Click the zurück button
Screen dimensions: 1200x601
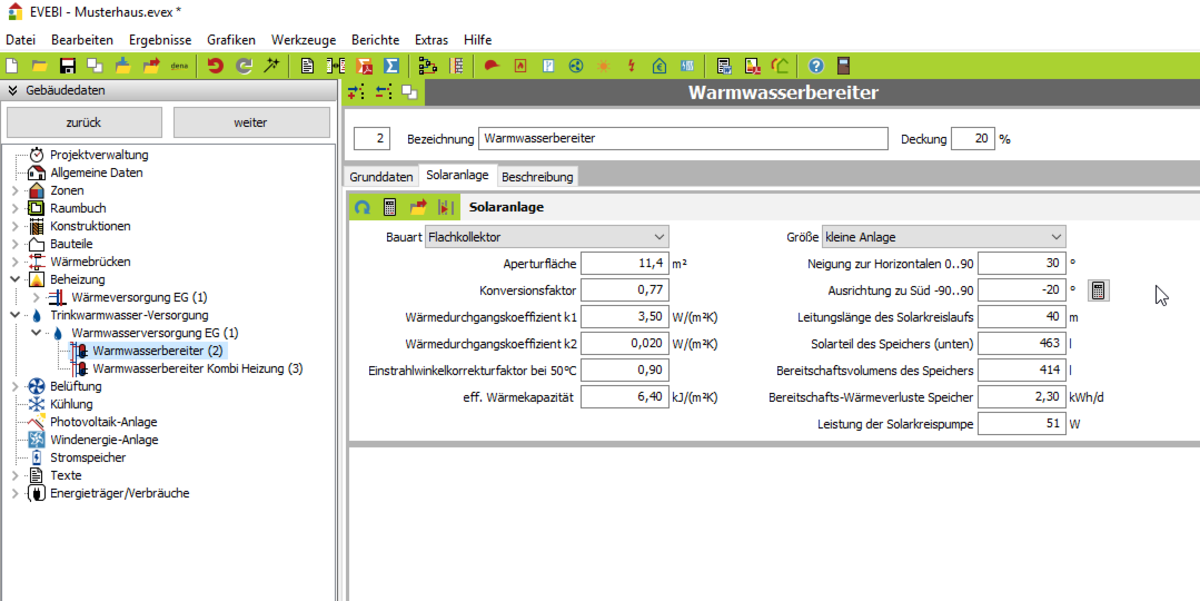[x=83, y=123]
